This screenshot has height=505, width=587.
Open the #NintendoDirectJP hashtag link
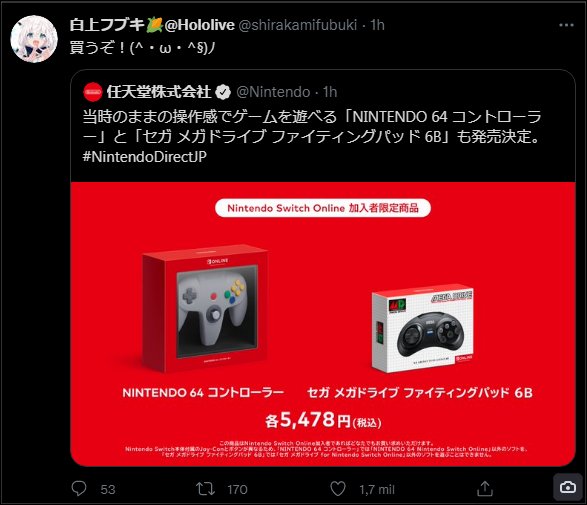[145, 156]
